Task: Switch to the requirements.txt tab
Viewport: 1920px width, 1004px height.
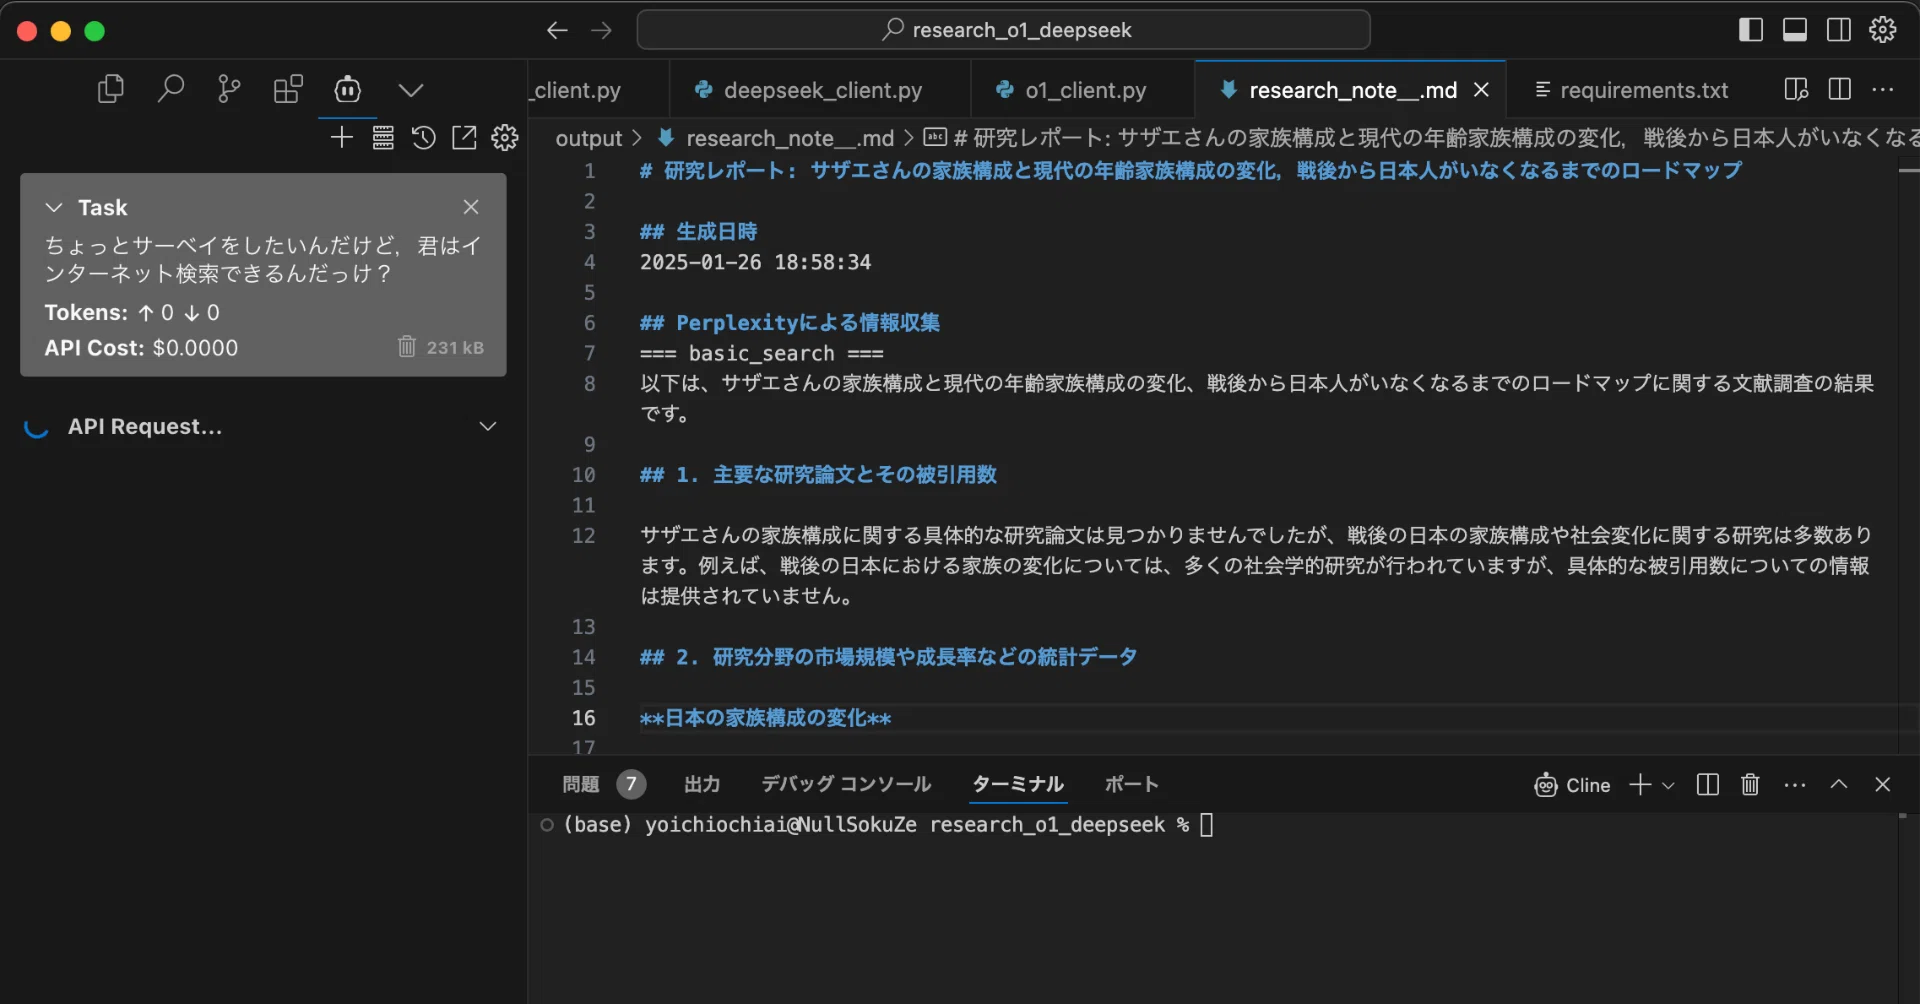Action: click(x=1632, y=90)
